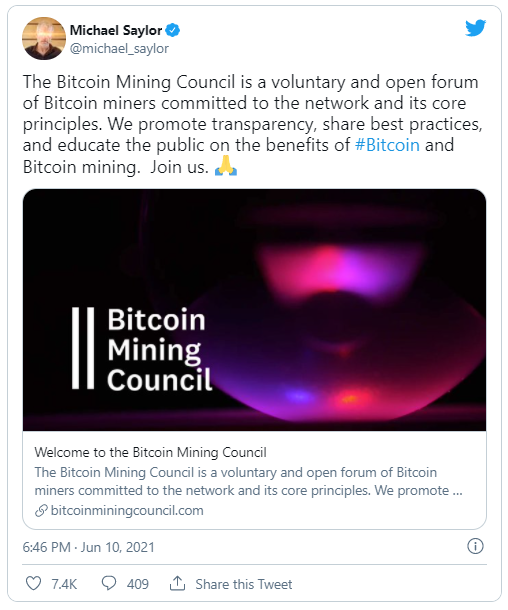Visit the bitcoinminingcouncil.com link
Image resolution: width=508 pixels, height=610 pixels.
(127, 510)
